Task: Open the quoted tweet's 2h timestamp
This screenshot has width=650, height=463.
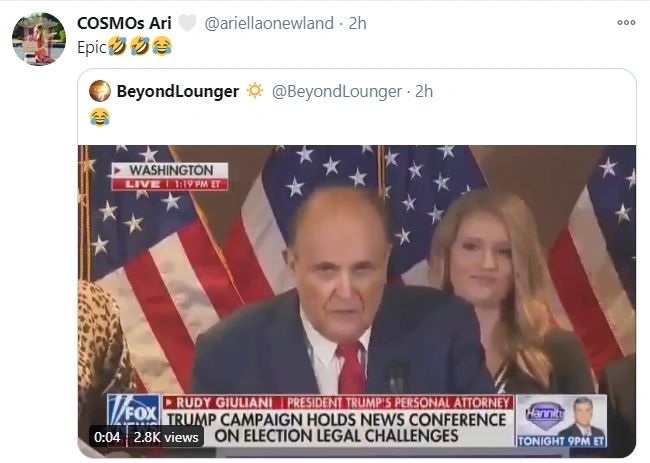Action: click(424, 91)
